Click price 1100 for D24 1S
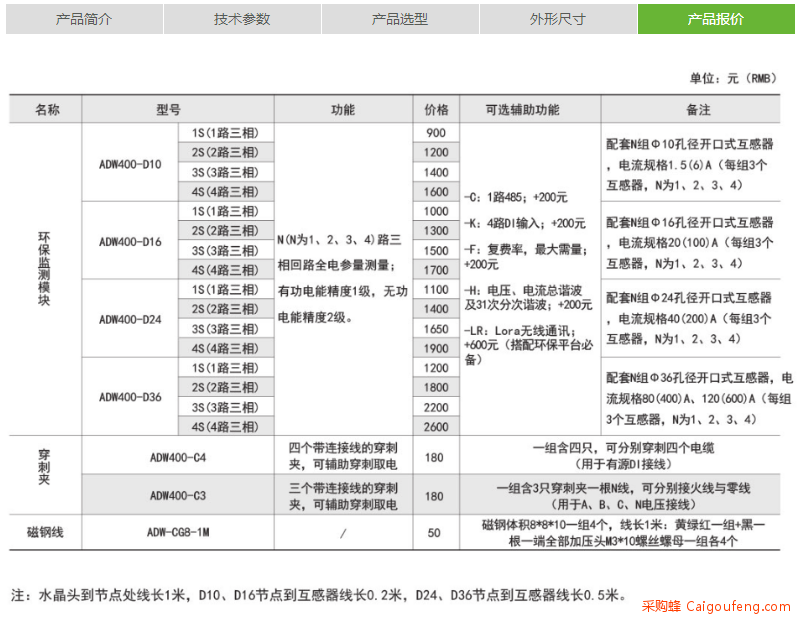Image resolution: width=799 pixels, height=632 pixels. coord(436,289)
